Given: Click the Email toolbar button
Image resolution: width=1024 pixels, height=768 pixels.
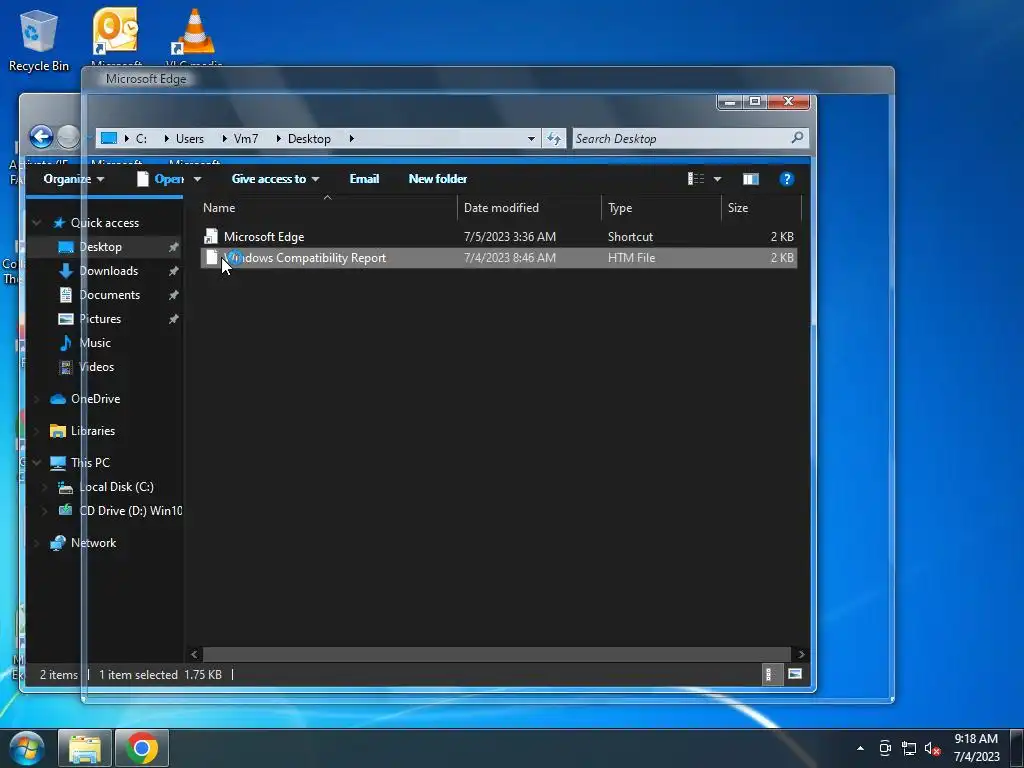Looking at the screenshot, I should click(x=364, y=179).
